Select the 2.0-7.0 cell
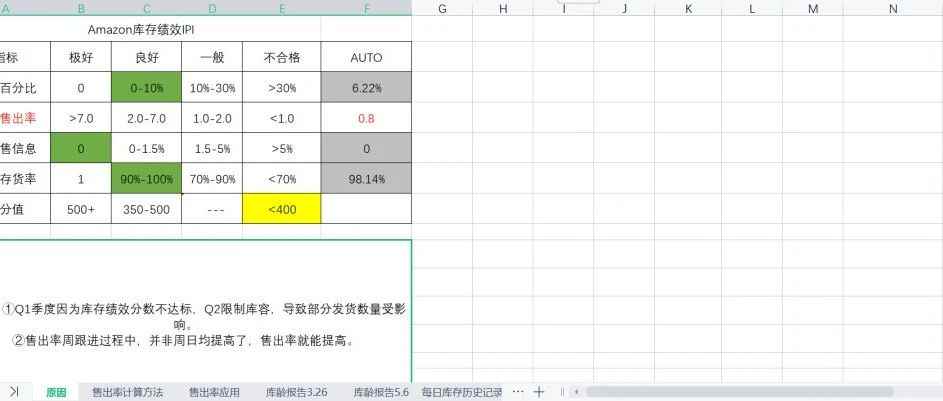943x401 pixels. 146,118
